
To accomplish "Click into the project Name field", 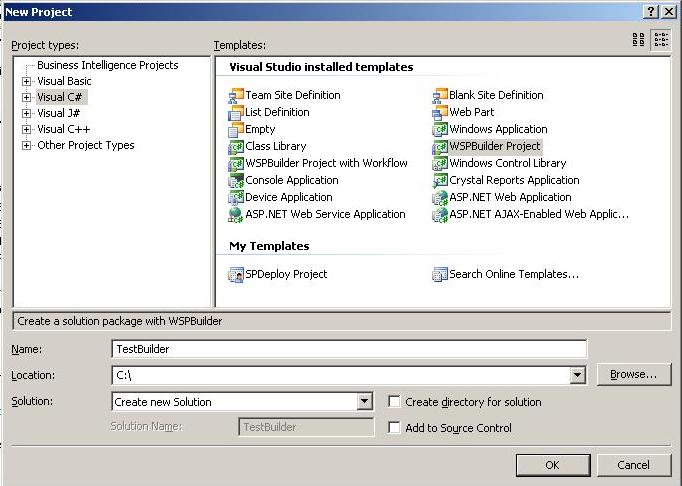I will (x=349, y=349).
